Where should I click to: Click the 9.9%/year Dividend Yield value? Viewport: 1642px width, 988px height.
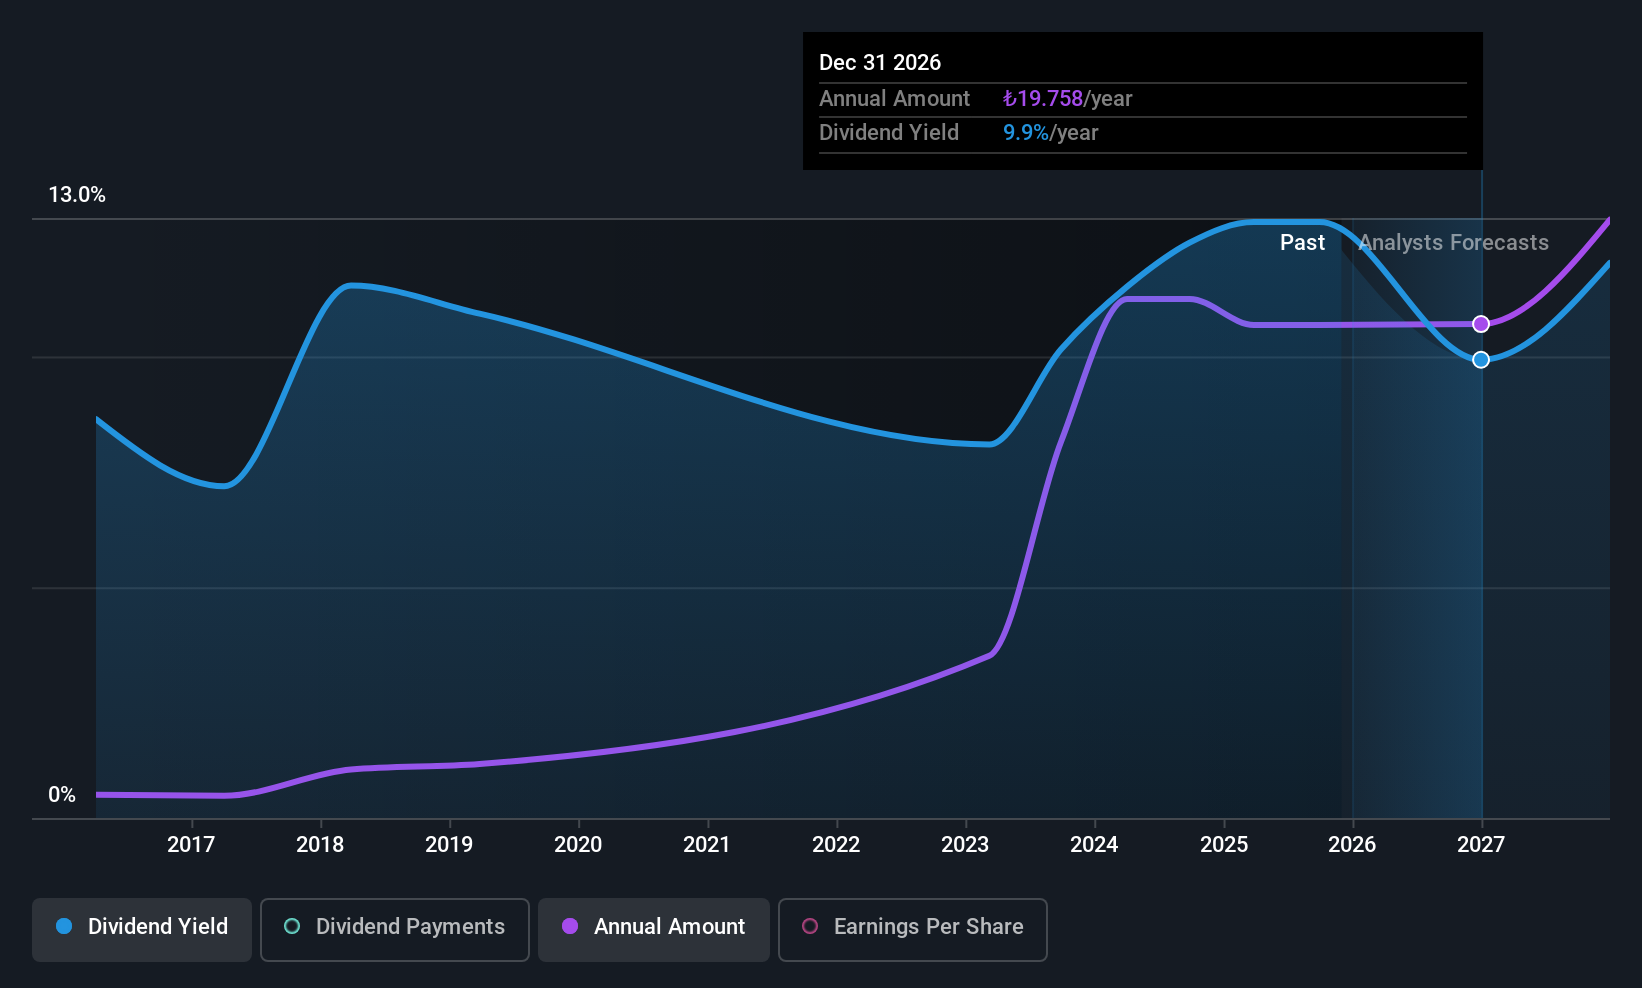point(1050,133)
